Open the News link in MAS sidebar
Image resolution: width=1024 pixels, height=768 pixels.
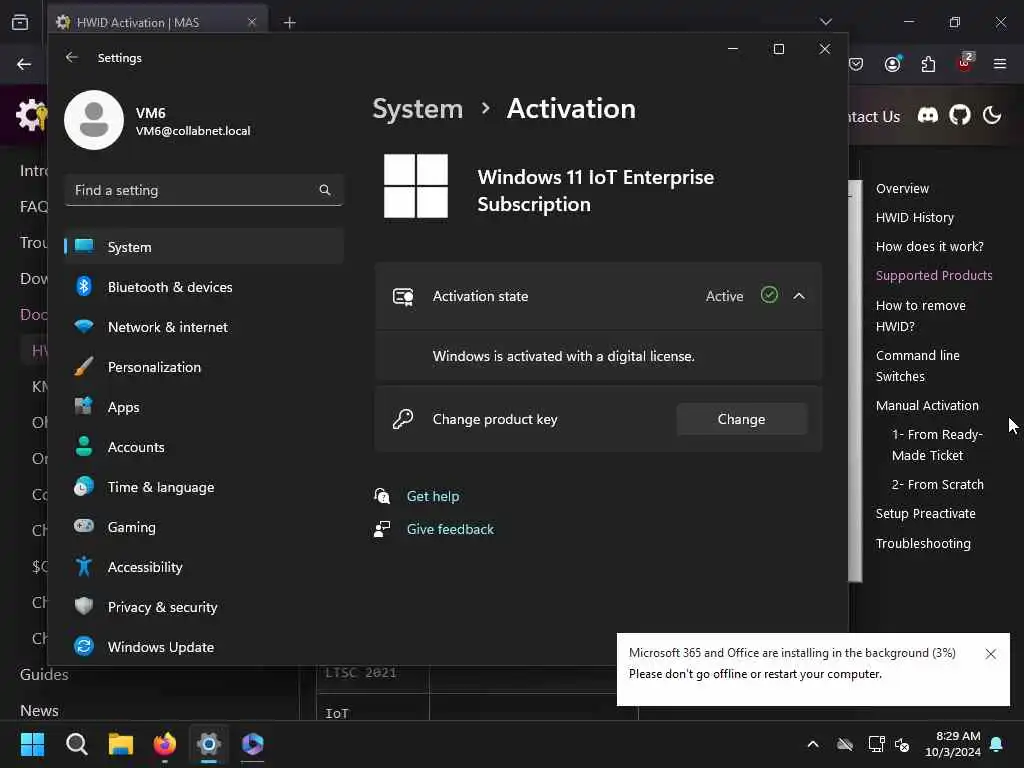(x=39, y=711)
